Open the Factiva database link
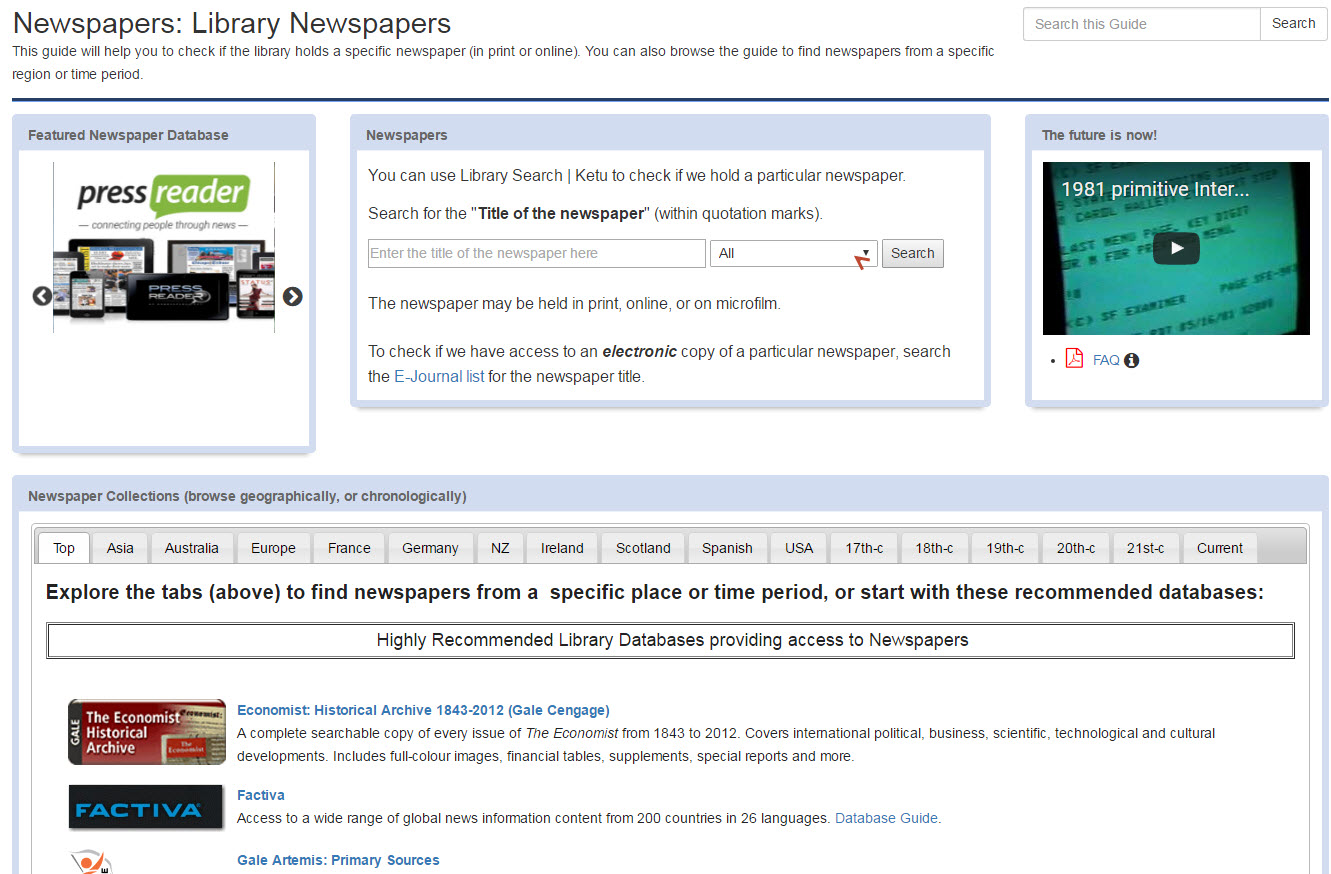The width and height of the screenshot is (1331, 874). (261, 795)
